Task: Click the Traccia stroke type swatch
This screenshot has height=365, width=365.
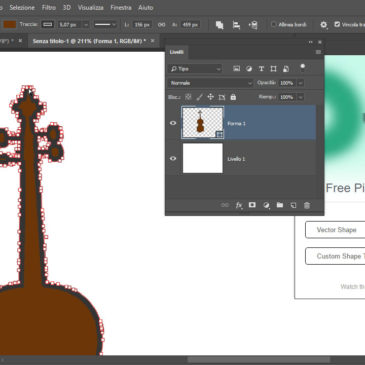Action: tap(48, 24)
